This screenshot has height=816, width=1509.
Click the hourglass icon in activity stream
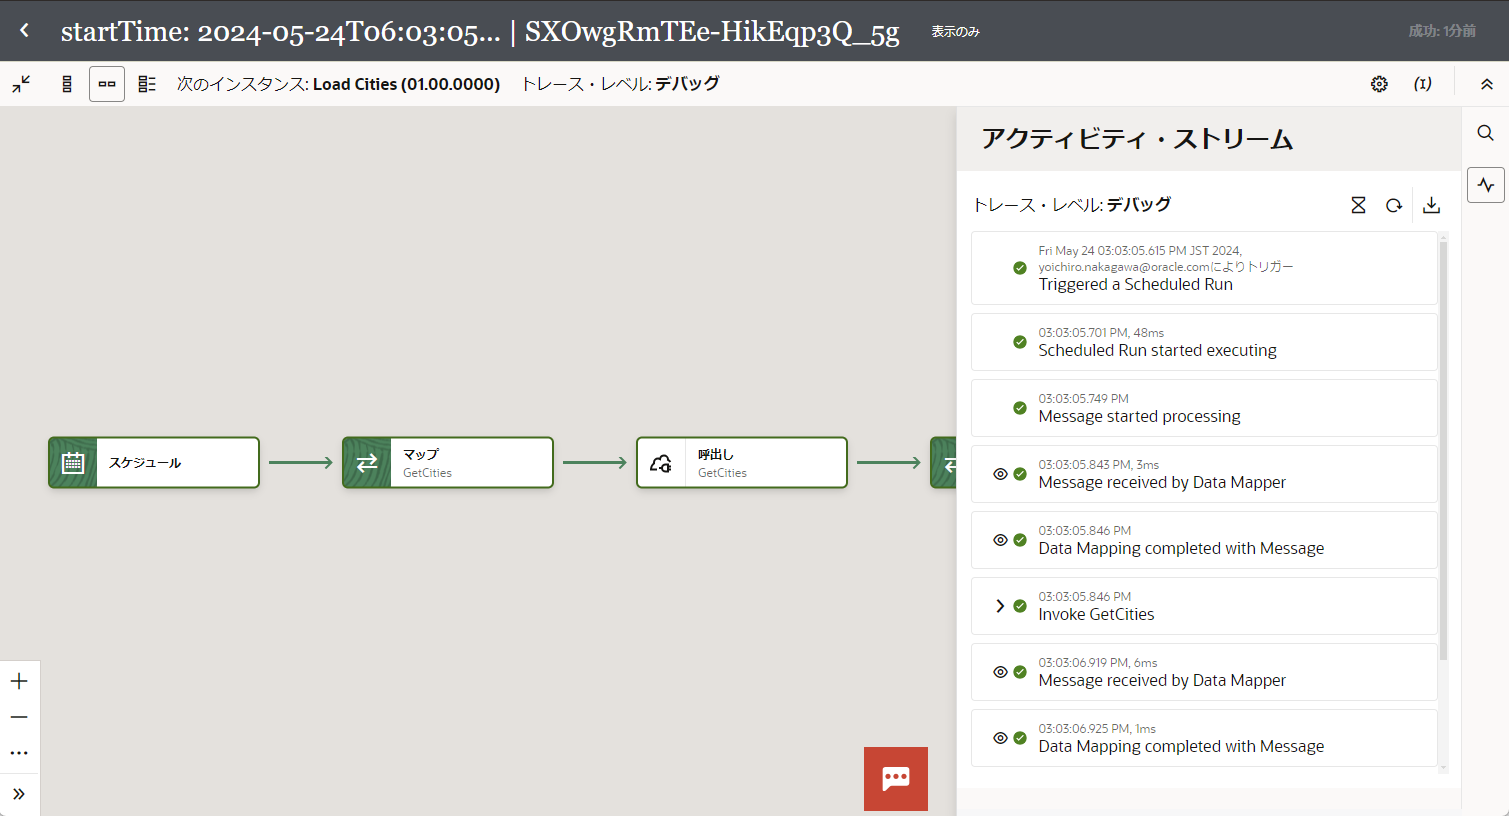click(1358, 205)
